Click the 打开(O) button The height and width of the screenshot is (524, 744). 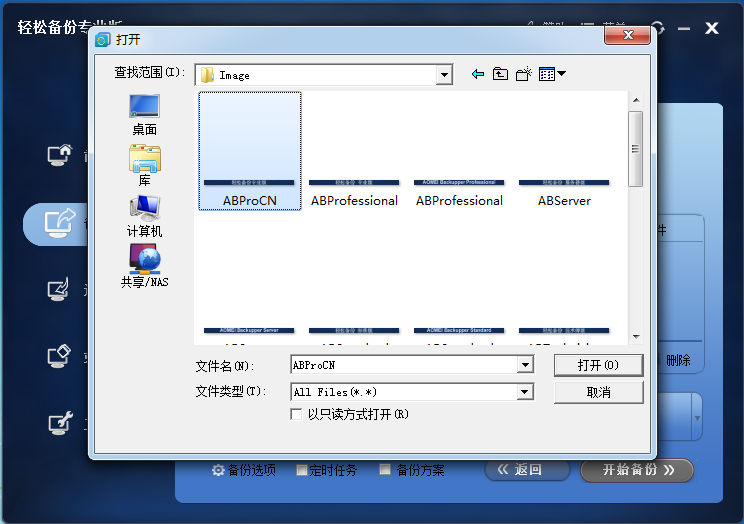(598, 366)
